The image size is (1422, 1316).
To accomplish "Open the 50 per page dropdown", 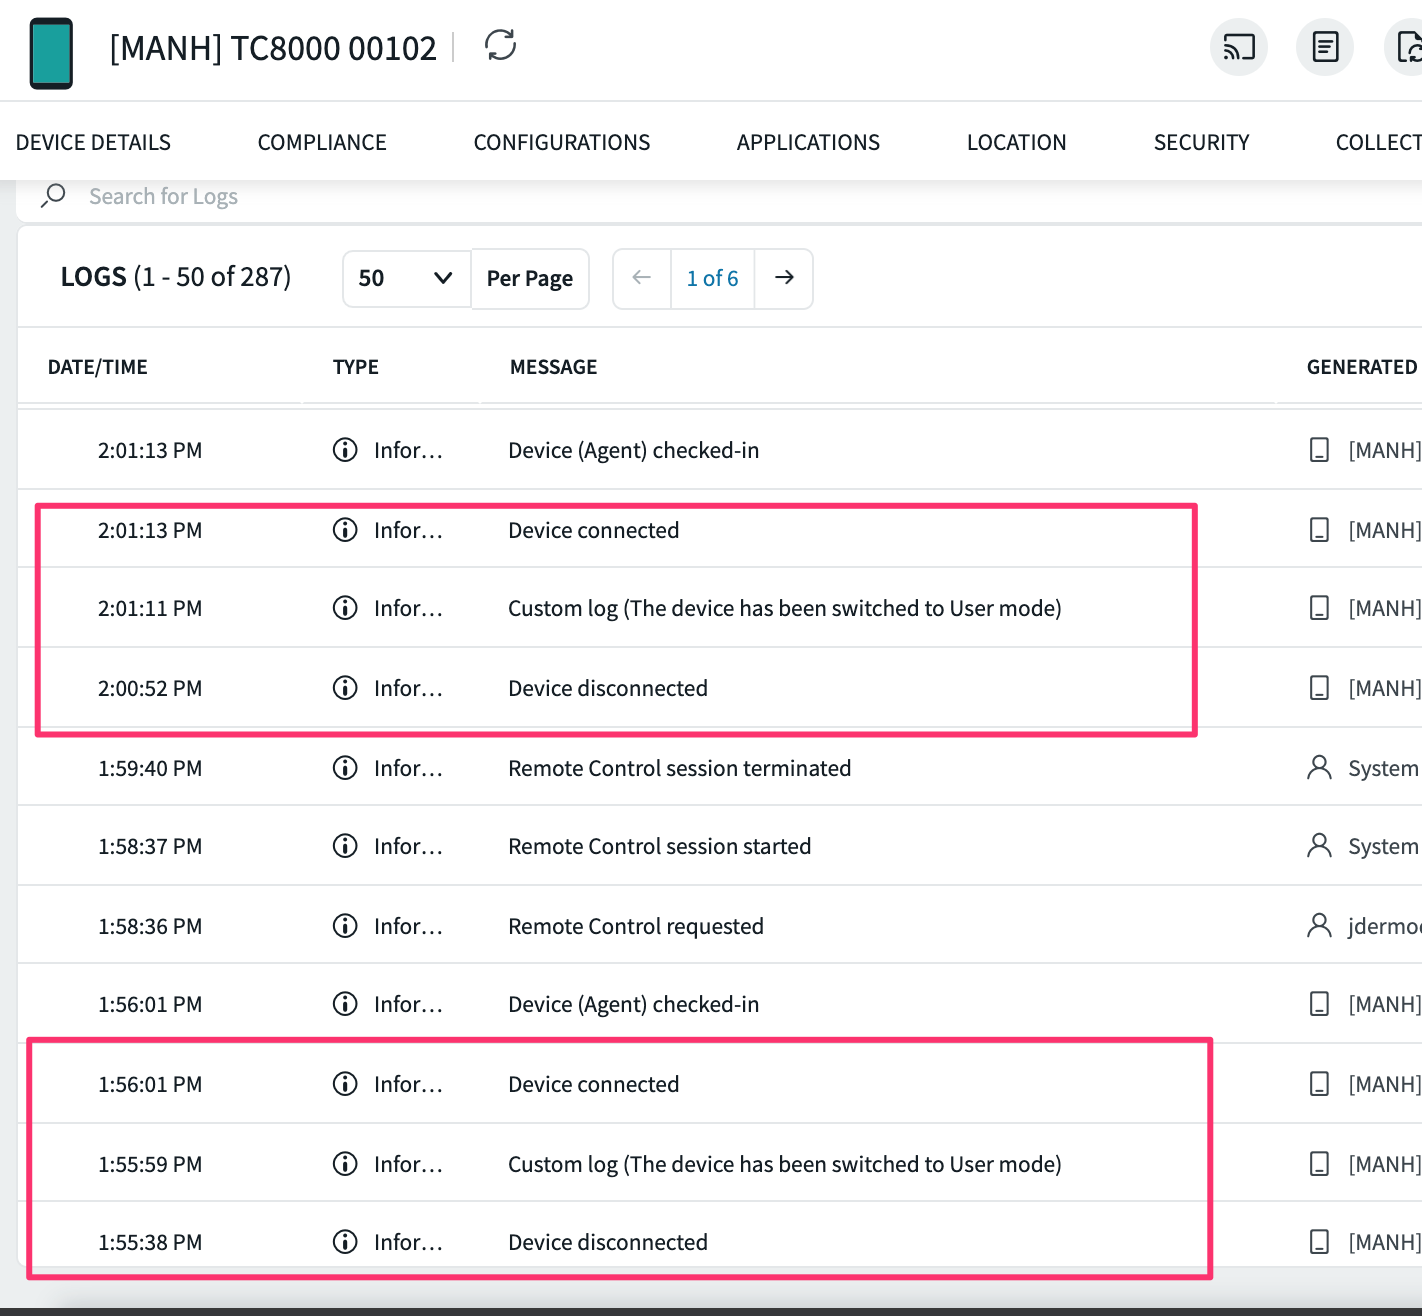I will coord(406,278).
